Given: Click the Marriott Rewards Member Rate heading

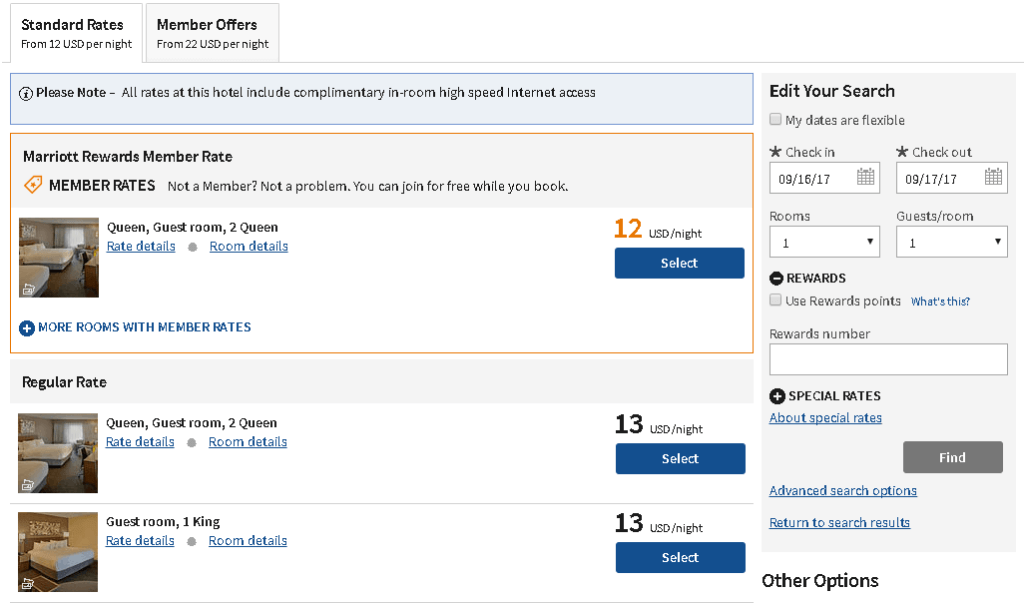Looking at the screenshot, I should pyautogui.click(x=127, y=157).
